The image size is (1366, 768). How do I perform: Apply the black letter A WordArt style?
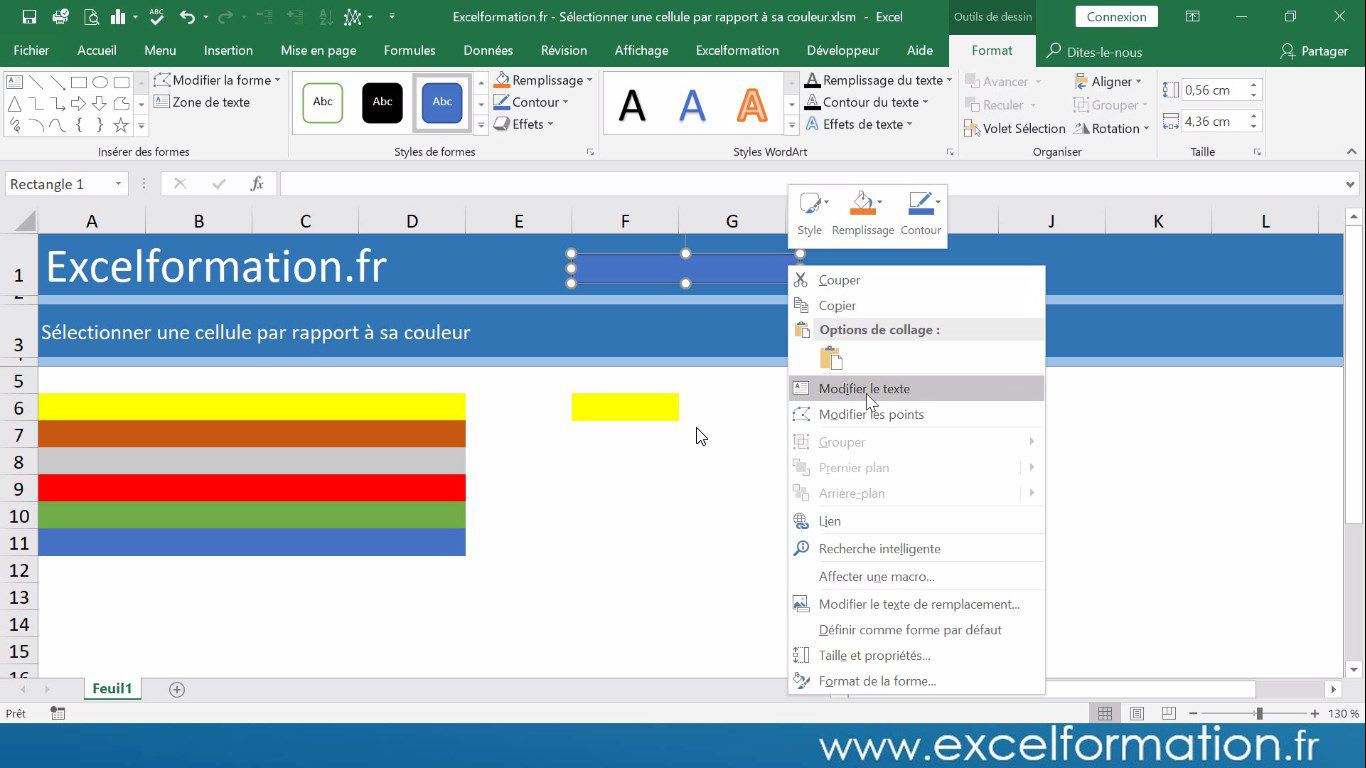[x=632, y=104]
